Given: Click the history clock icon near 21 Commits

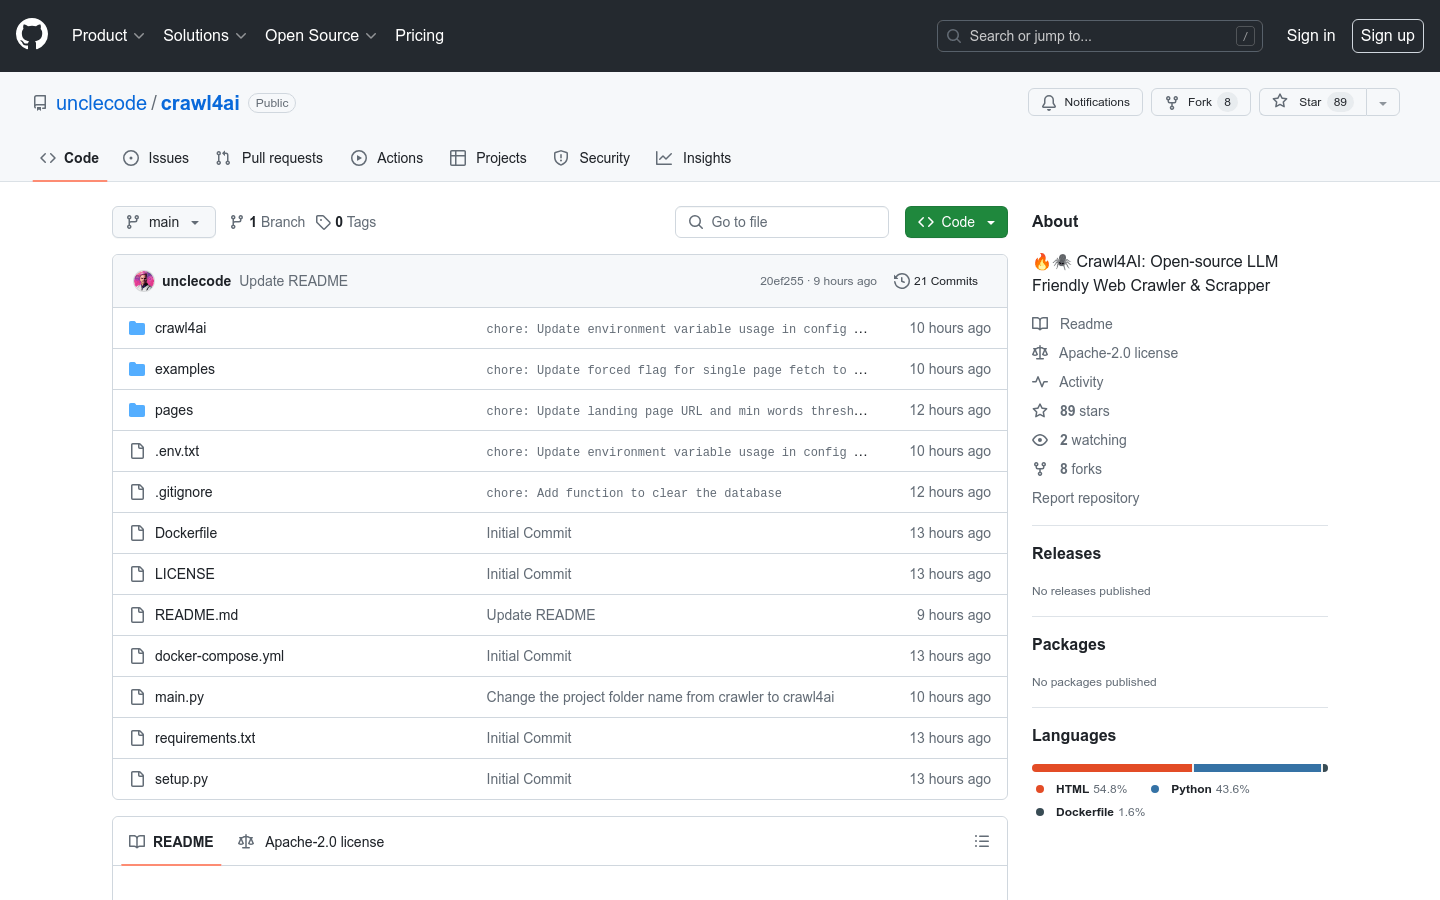Looking at the screenshot, I should coord(901,281).
